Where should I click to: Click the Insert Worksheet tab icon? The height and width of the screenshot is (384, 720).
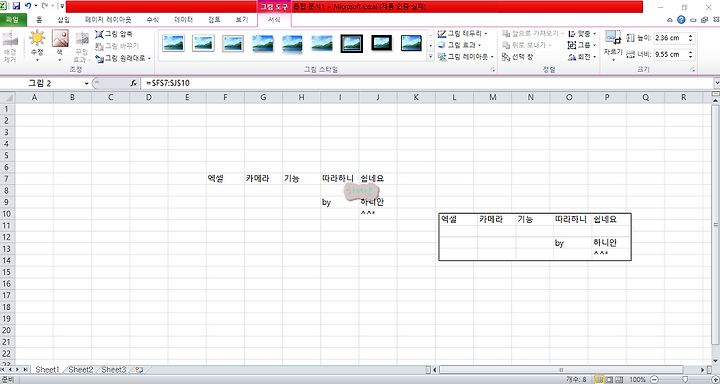(x=139, y=370)
